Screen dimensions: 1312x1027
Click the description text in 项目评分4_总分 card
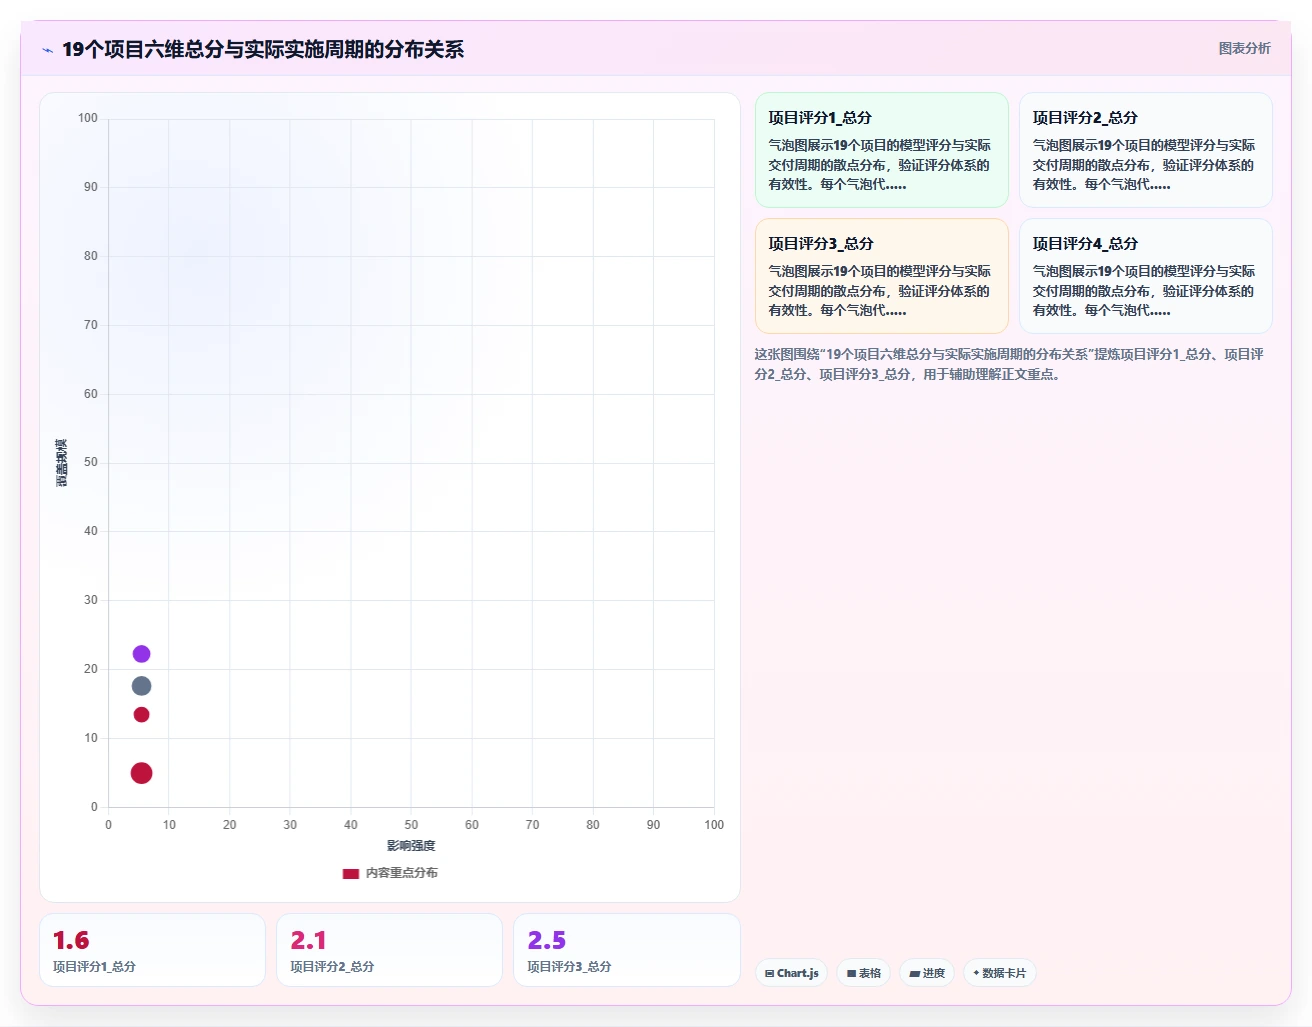click(1143, 291)
